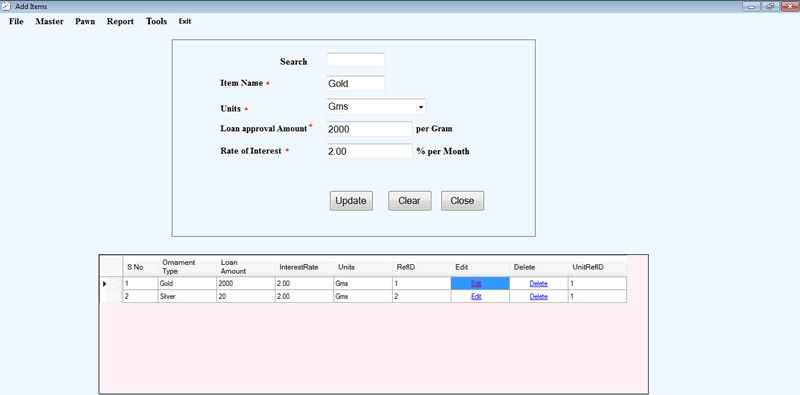Click the Loan Amount column header
Viewport: 800px width, 395px height.
[x=246, y=267]
